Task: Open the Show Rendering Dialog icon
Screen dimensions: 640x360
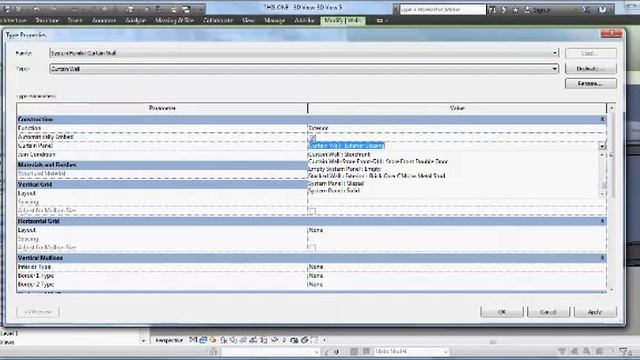Action: click(x=233, y=340)
